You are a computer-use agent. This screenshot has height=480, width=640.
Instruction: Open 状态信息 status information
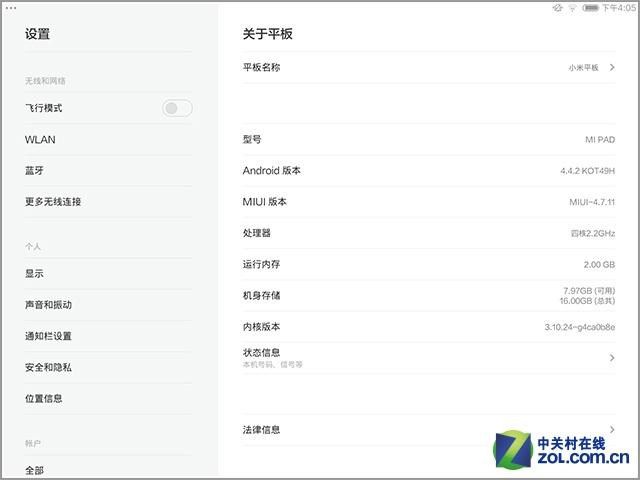coord(429,358)
